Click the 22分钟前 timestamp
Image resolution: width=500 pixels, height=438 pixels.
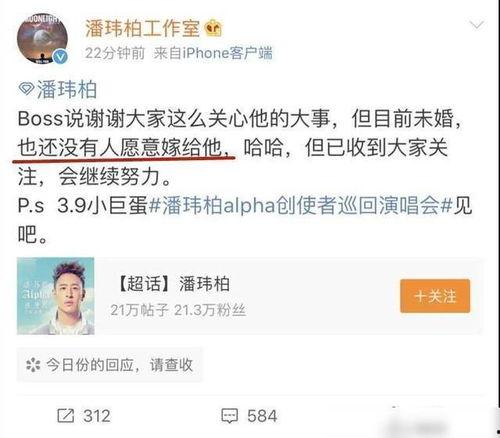tap(115, 53)
